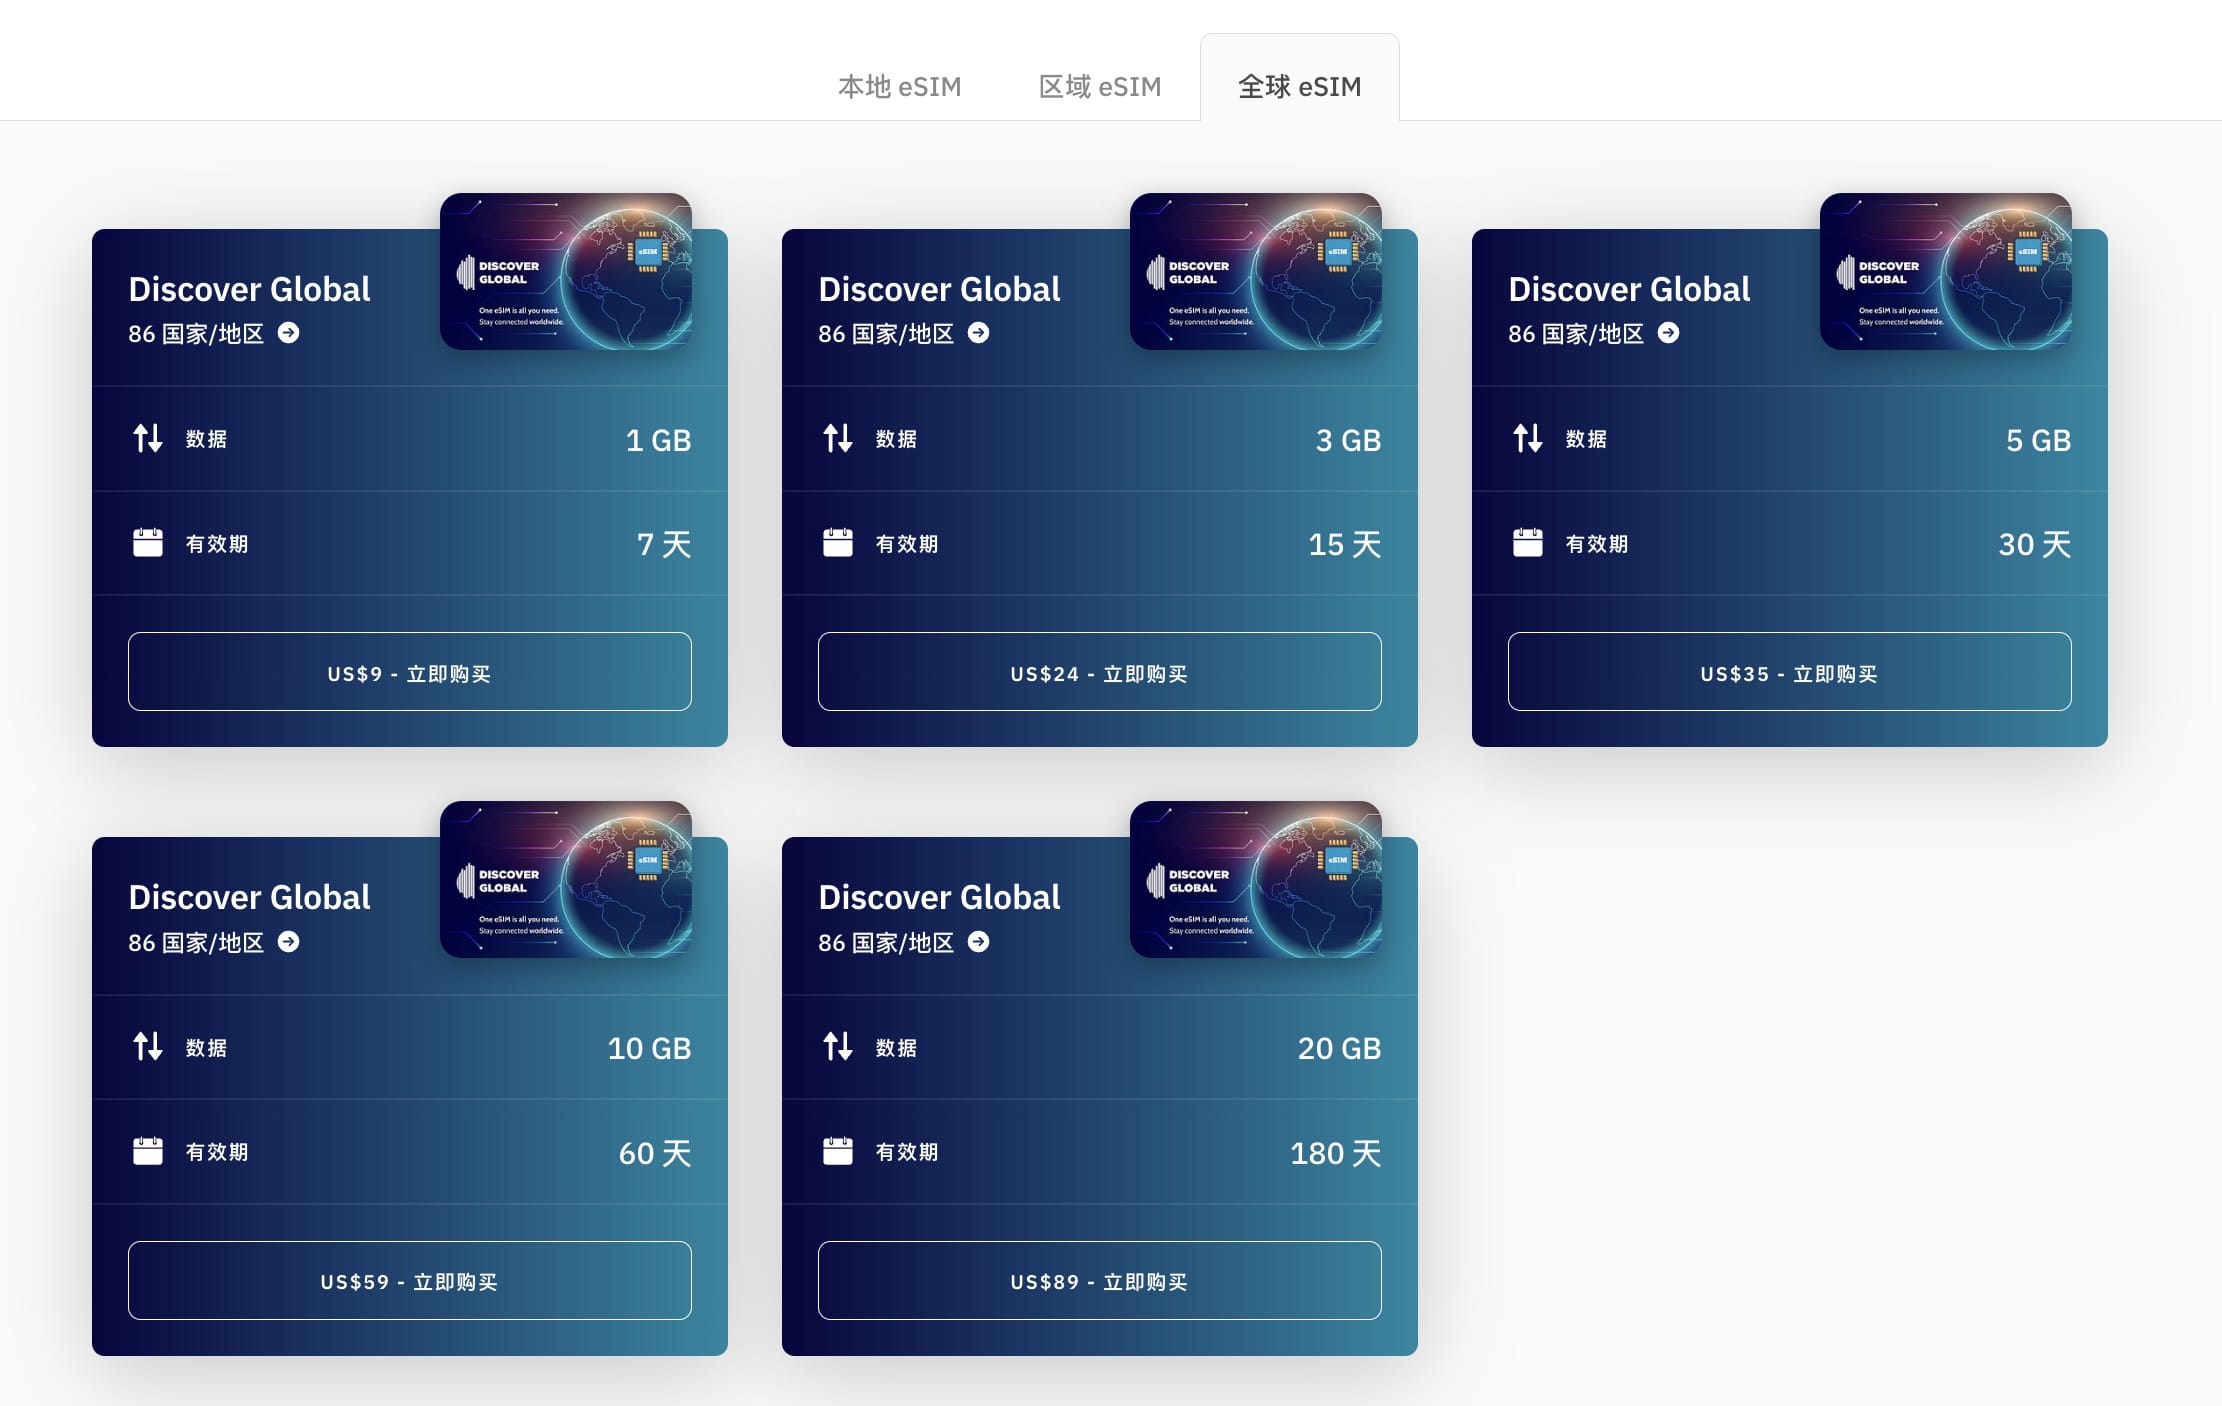Image resolution: width=2222 pixels, height=1406 pixels.
Task: Click the countries arrow icon on the 5 GB plan
Action: [x=1668, y=333]
